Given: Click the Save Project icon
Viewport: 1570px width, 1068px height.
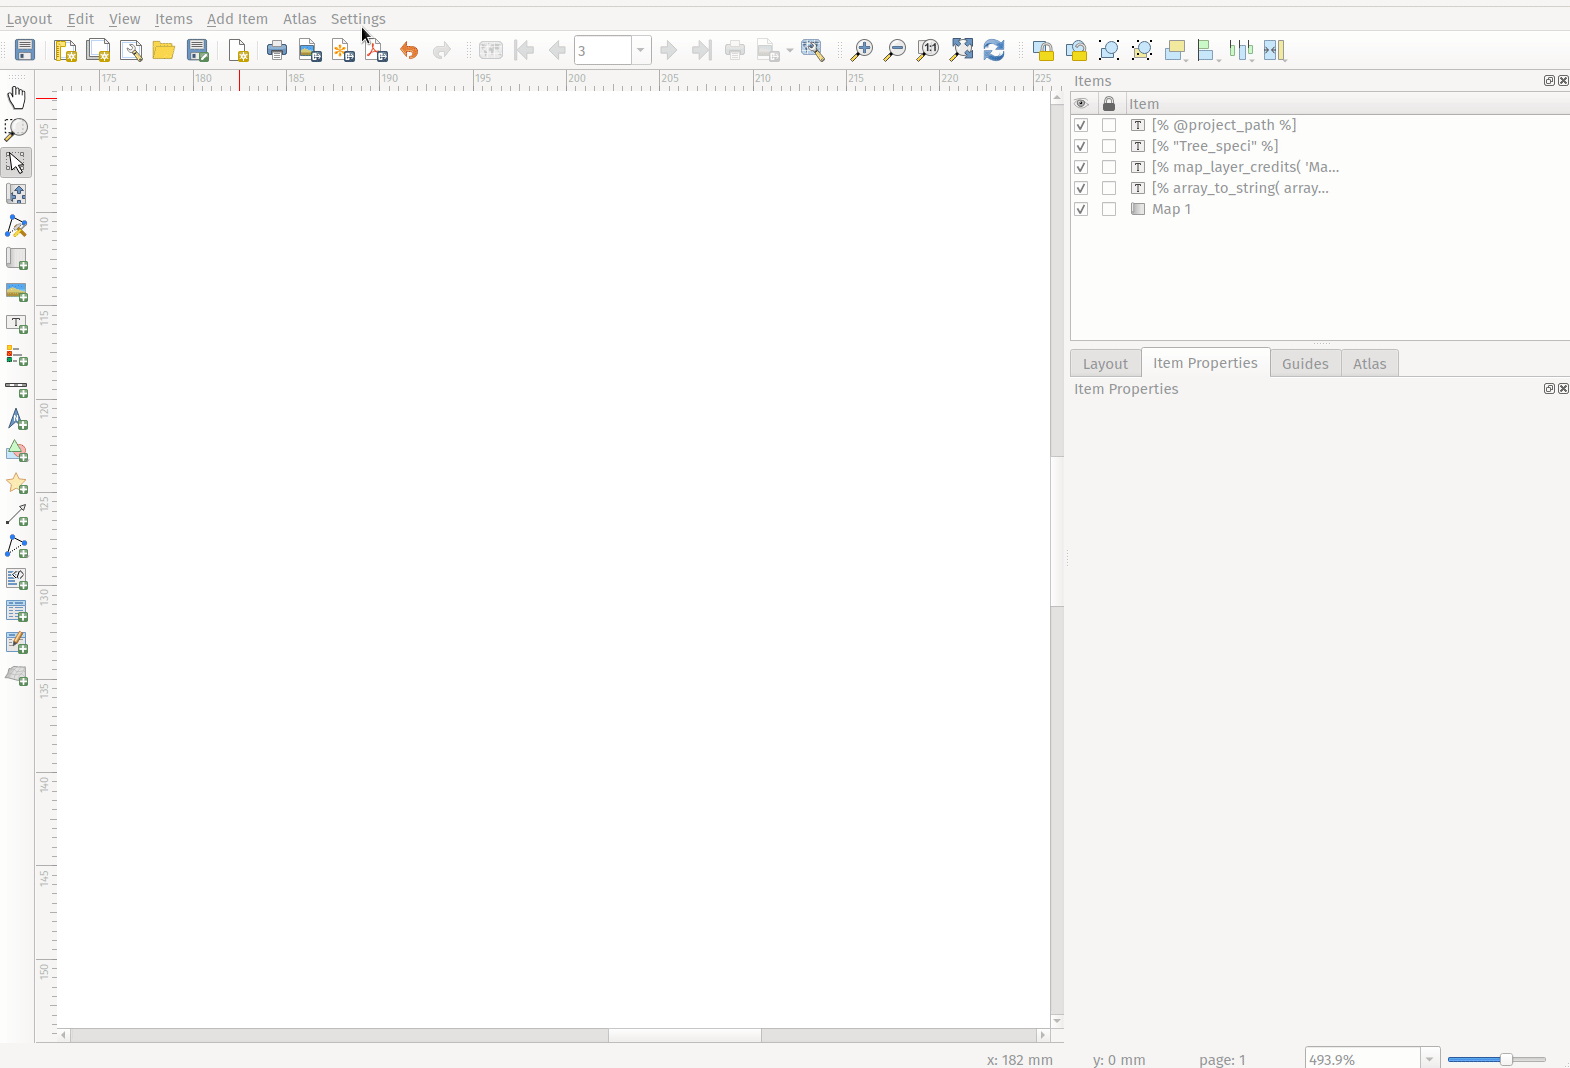Looking at the screenshot, I should point(25,50).
